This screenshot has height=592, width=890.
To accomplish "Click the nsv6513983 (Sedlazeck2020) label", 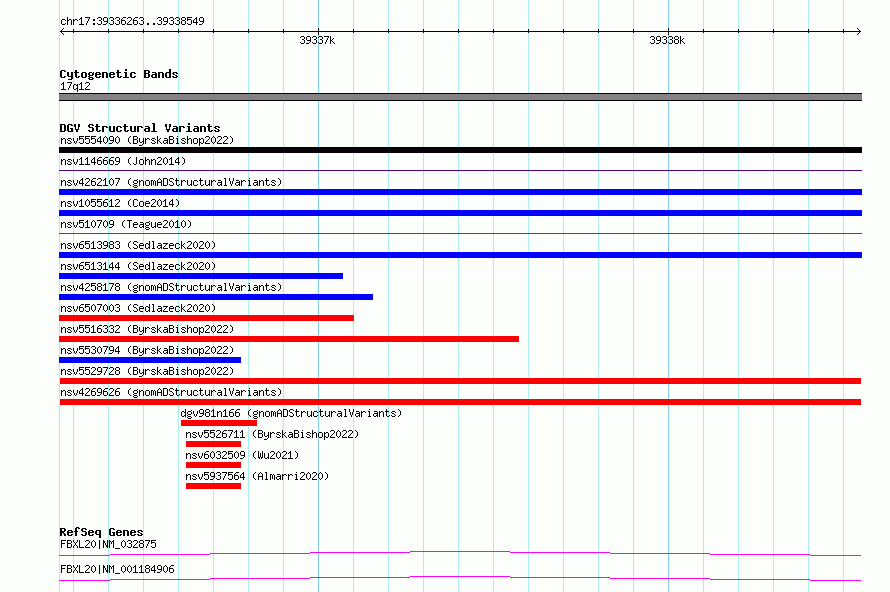I will point(138,245).
